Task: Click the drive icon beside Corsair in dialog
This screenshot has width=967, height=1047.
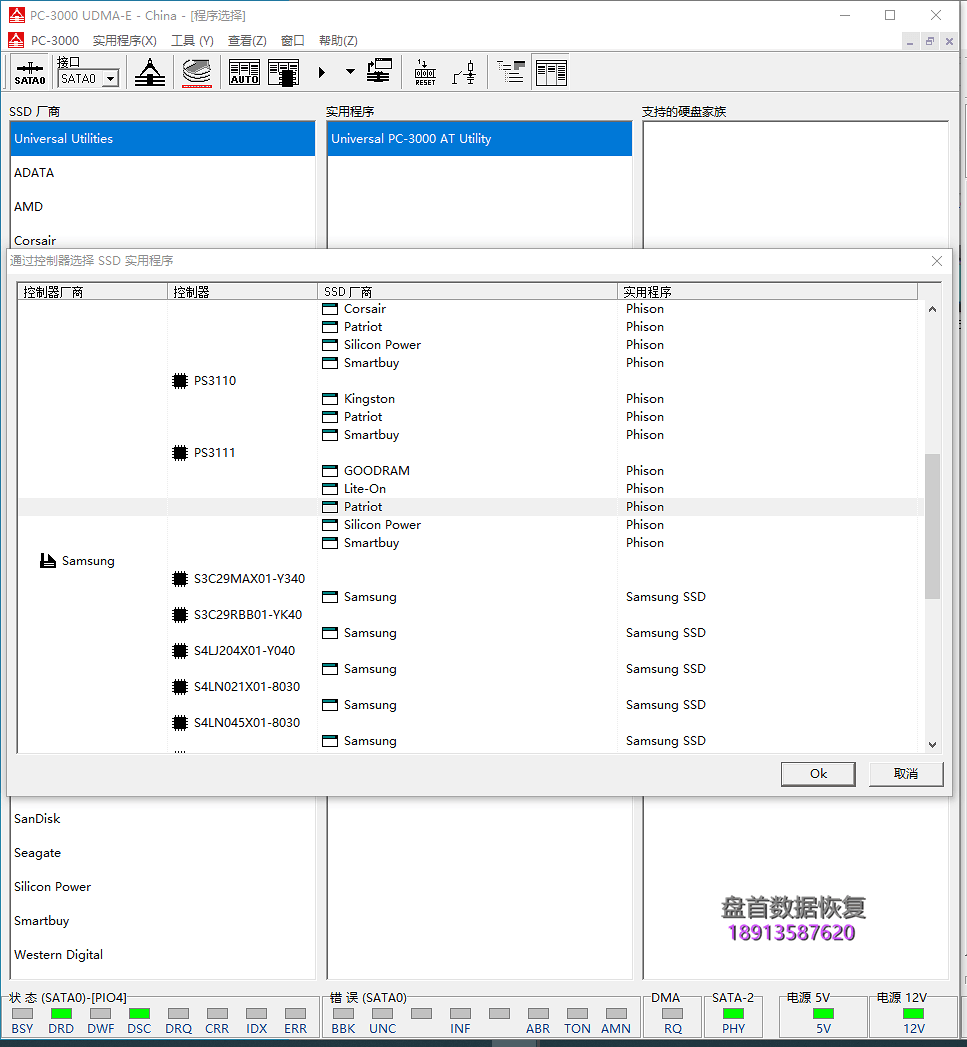Action: pyautogui.click(x=330, y=309)
